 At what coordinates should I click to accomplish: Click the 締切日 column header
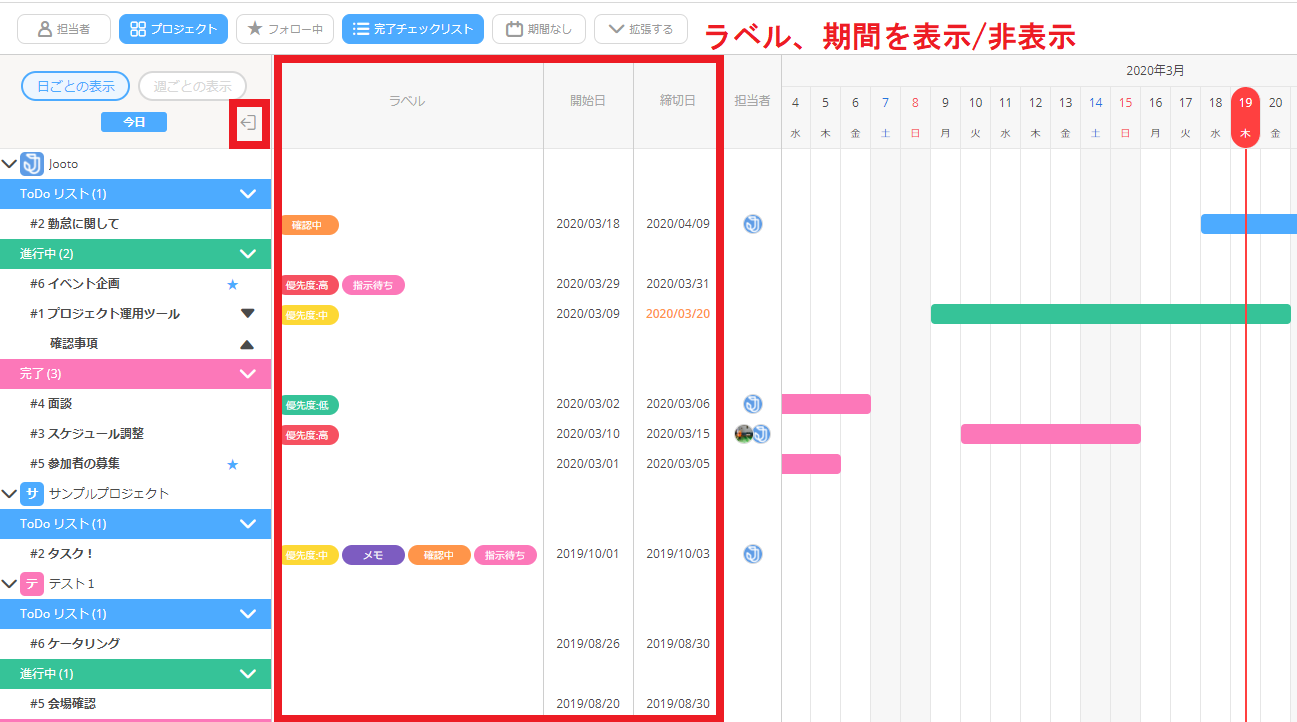(678, 101)
